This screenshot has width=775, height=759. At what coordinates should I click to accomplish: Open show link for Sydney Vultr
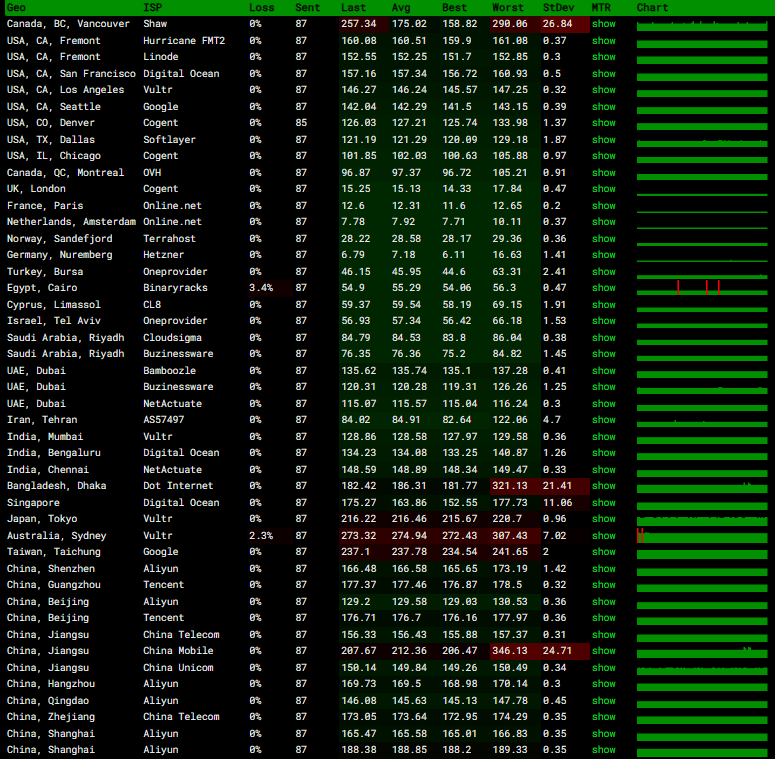point(603,536)
